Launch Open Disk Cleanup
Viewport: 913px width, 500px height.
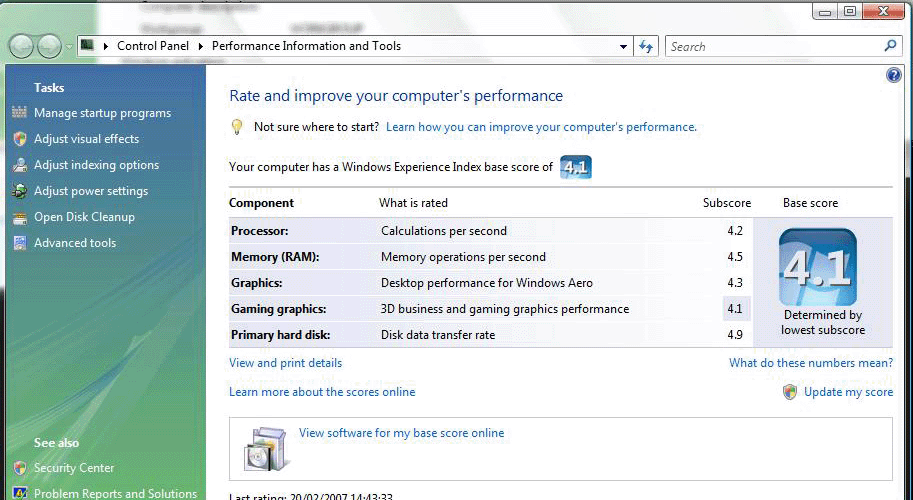pyautogui.click(x=84, y=217)
